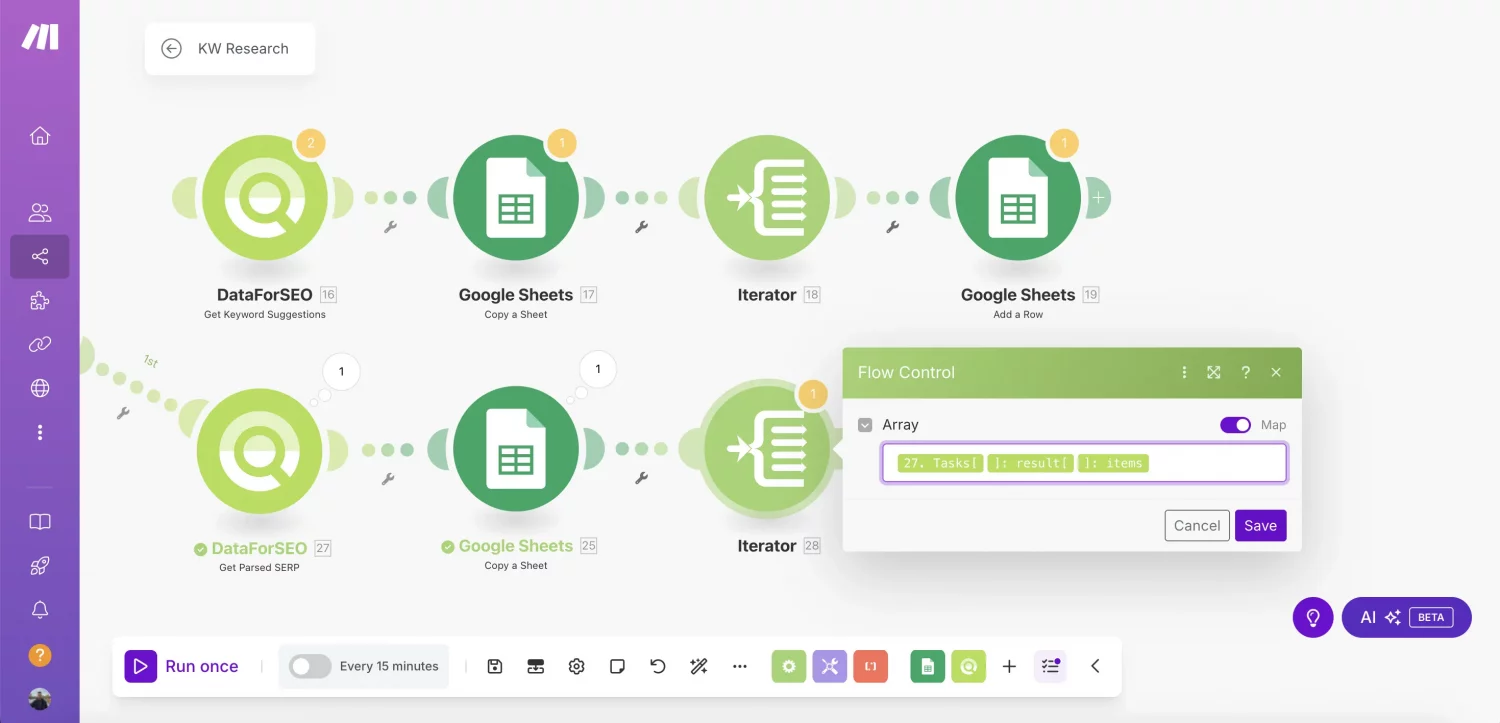Select Scenarios share icon in sidebar
The height and width of the screenshot is (723, 1500).
tap(40, 257)
